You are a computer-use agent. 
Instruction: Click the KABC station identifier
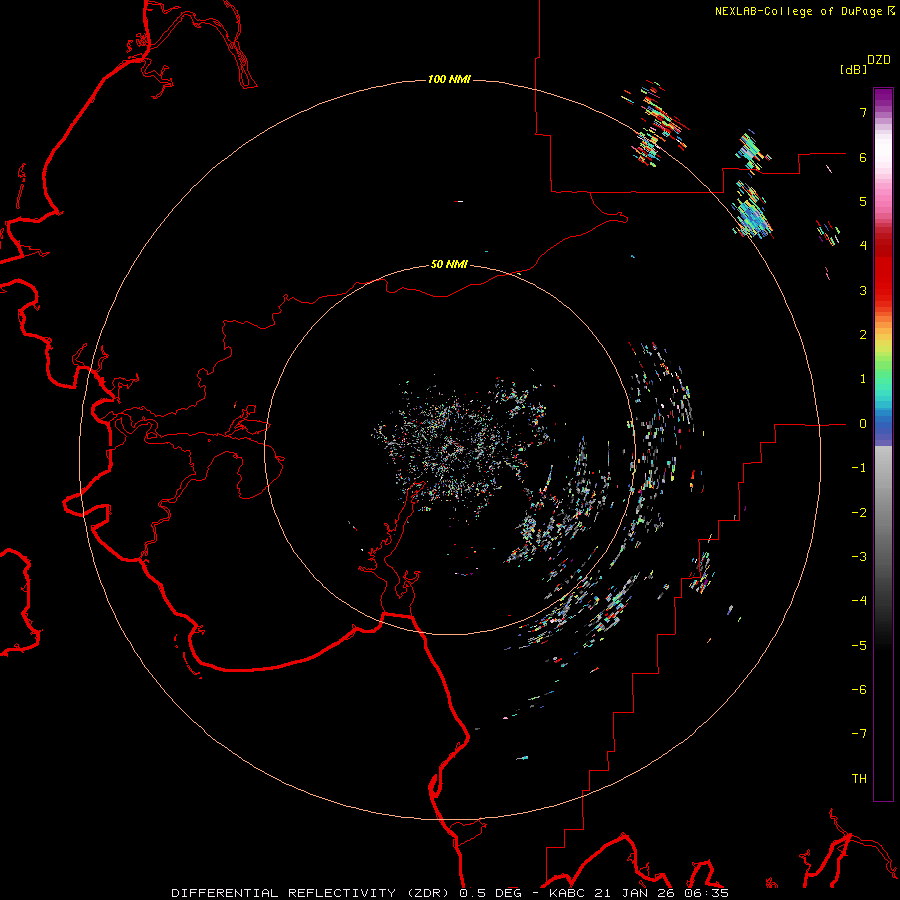[568, 893]
